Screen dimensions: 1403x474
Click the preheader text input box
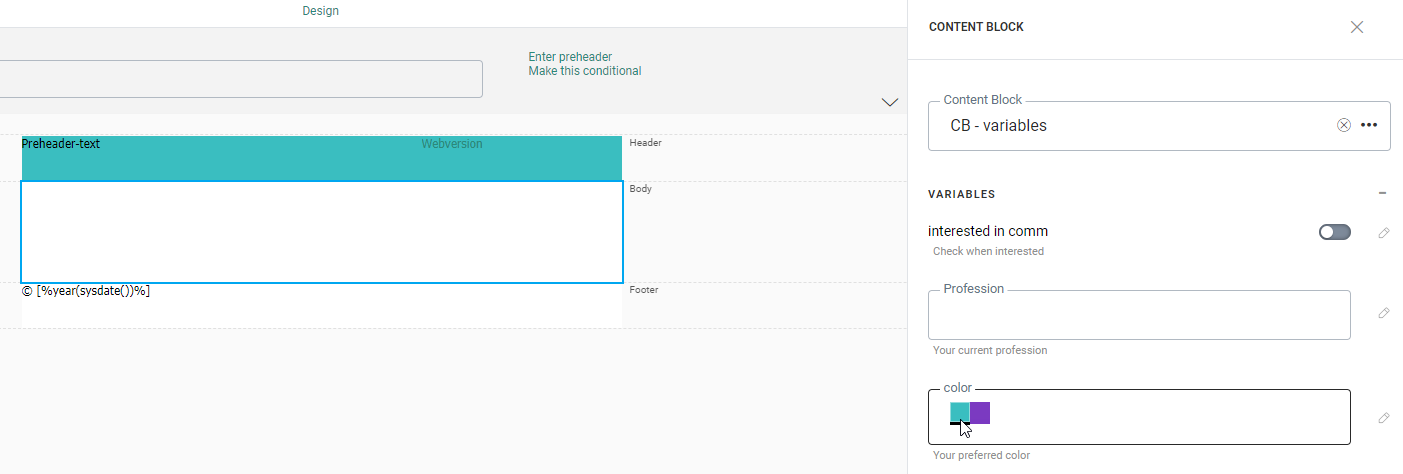click(240, 79)
